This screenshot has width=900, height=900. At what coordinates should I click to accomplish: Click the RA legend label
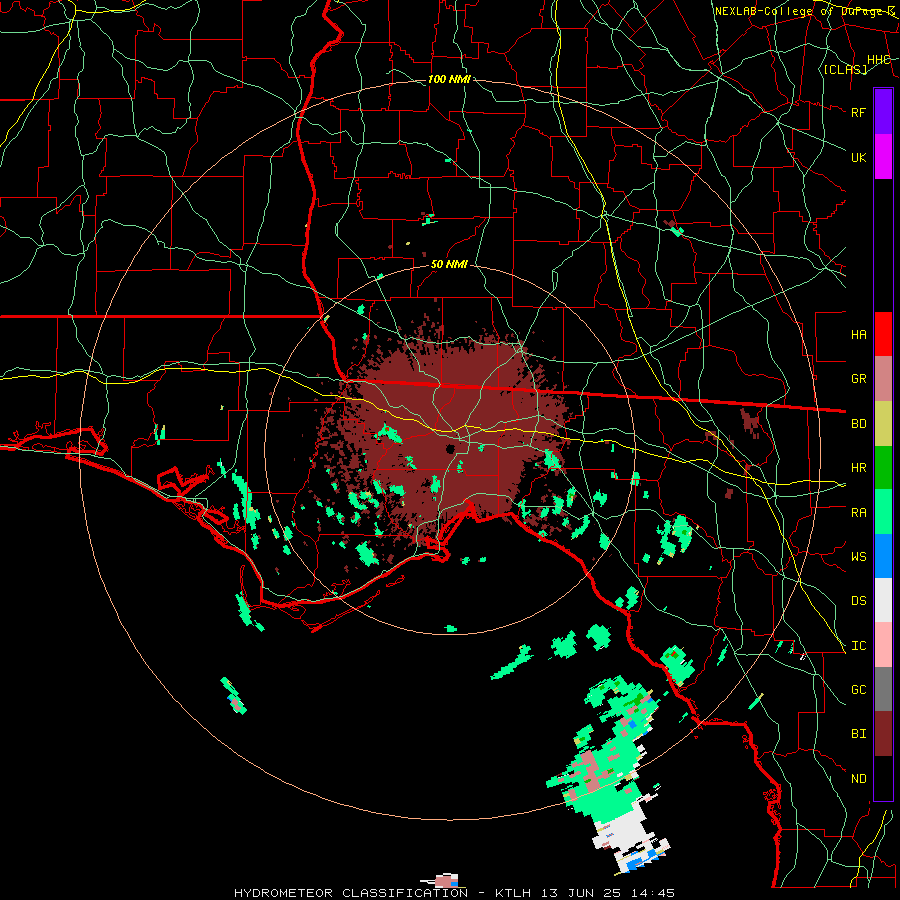click(858, 513)
